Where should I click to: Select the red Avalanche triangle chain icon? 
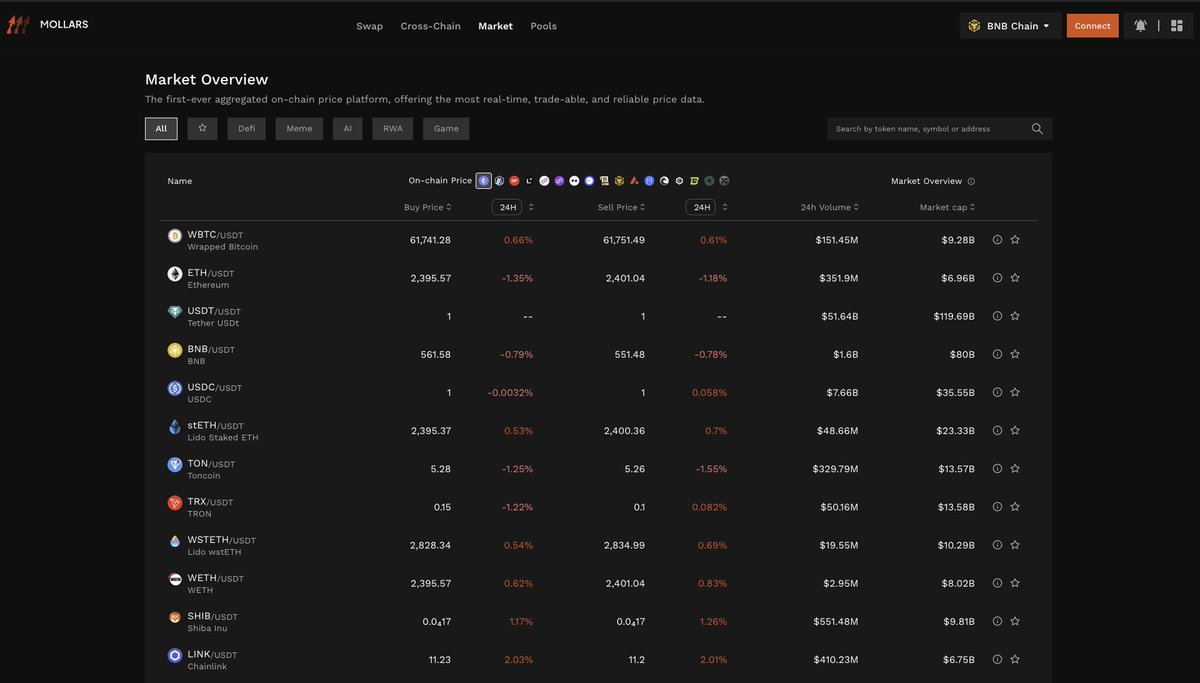(x=634, y=181)
